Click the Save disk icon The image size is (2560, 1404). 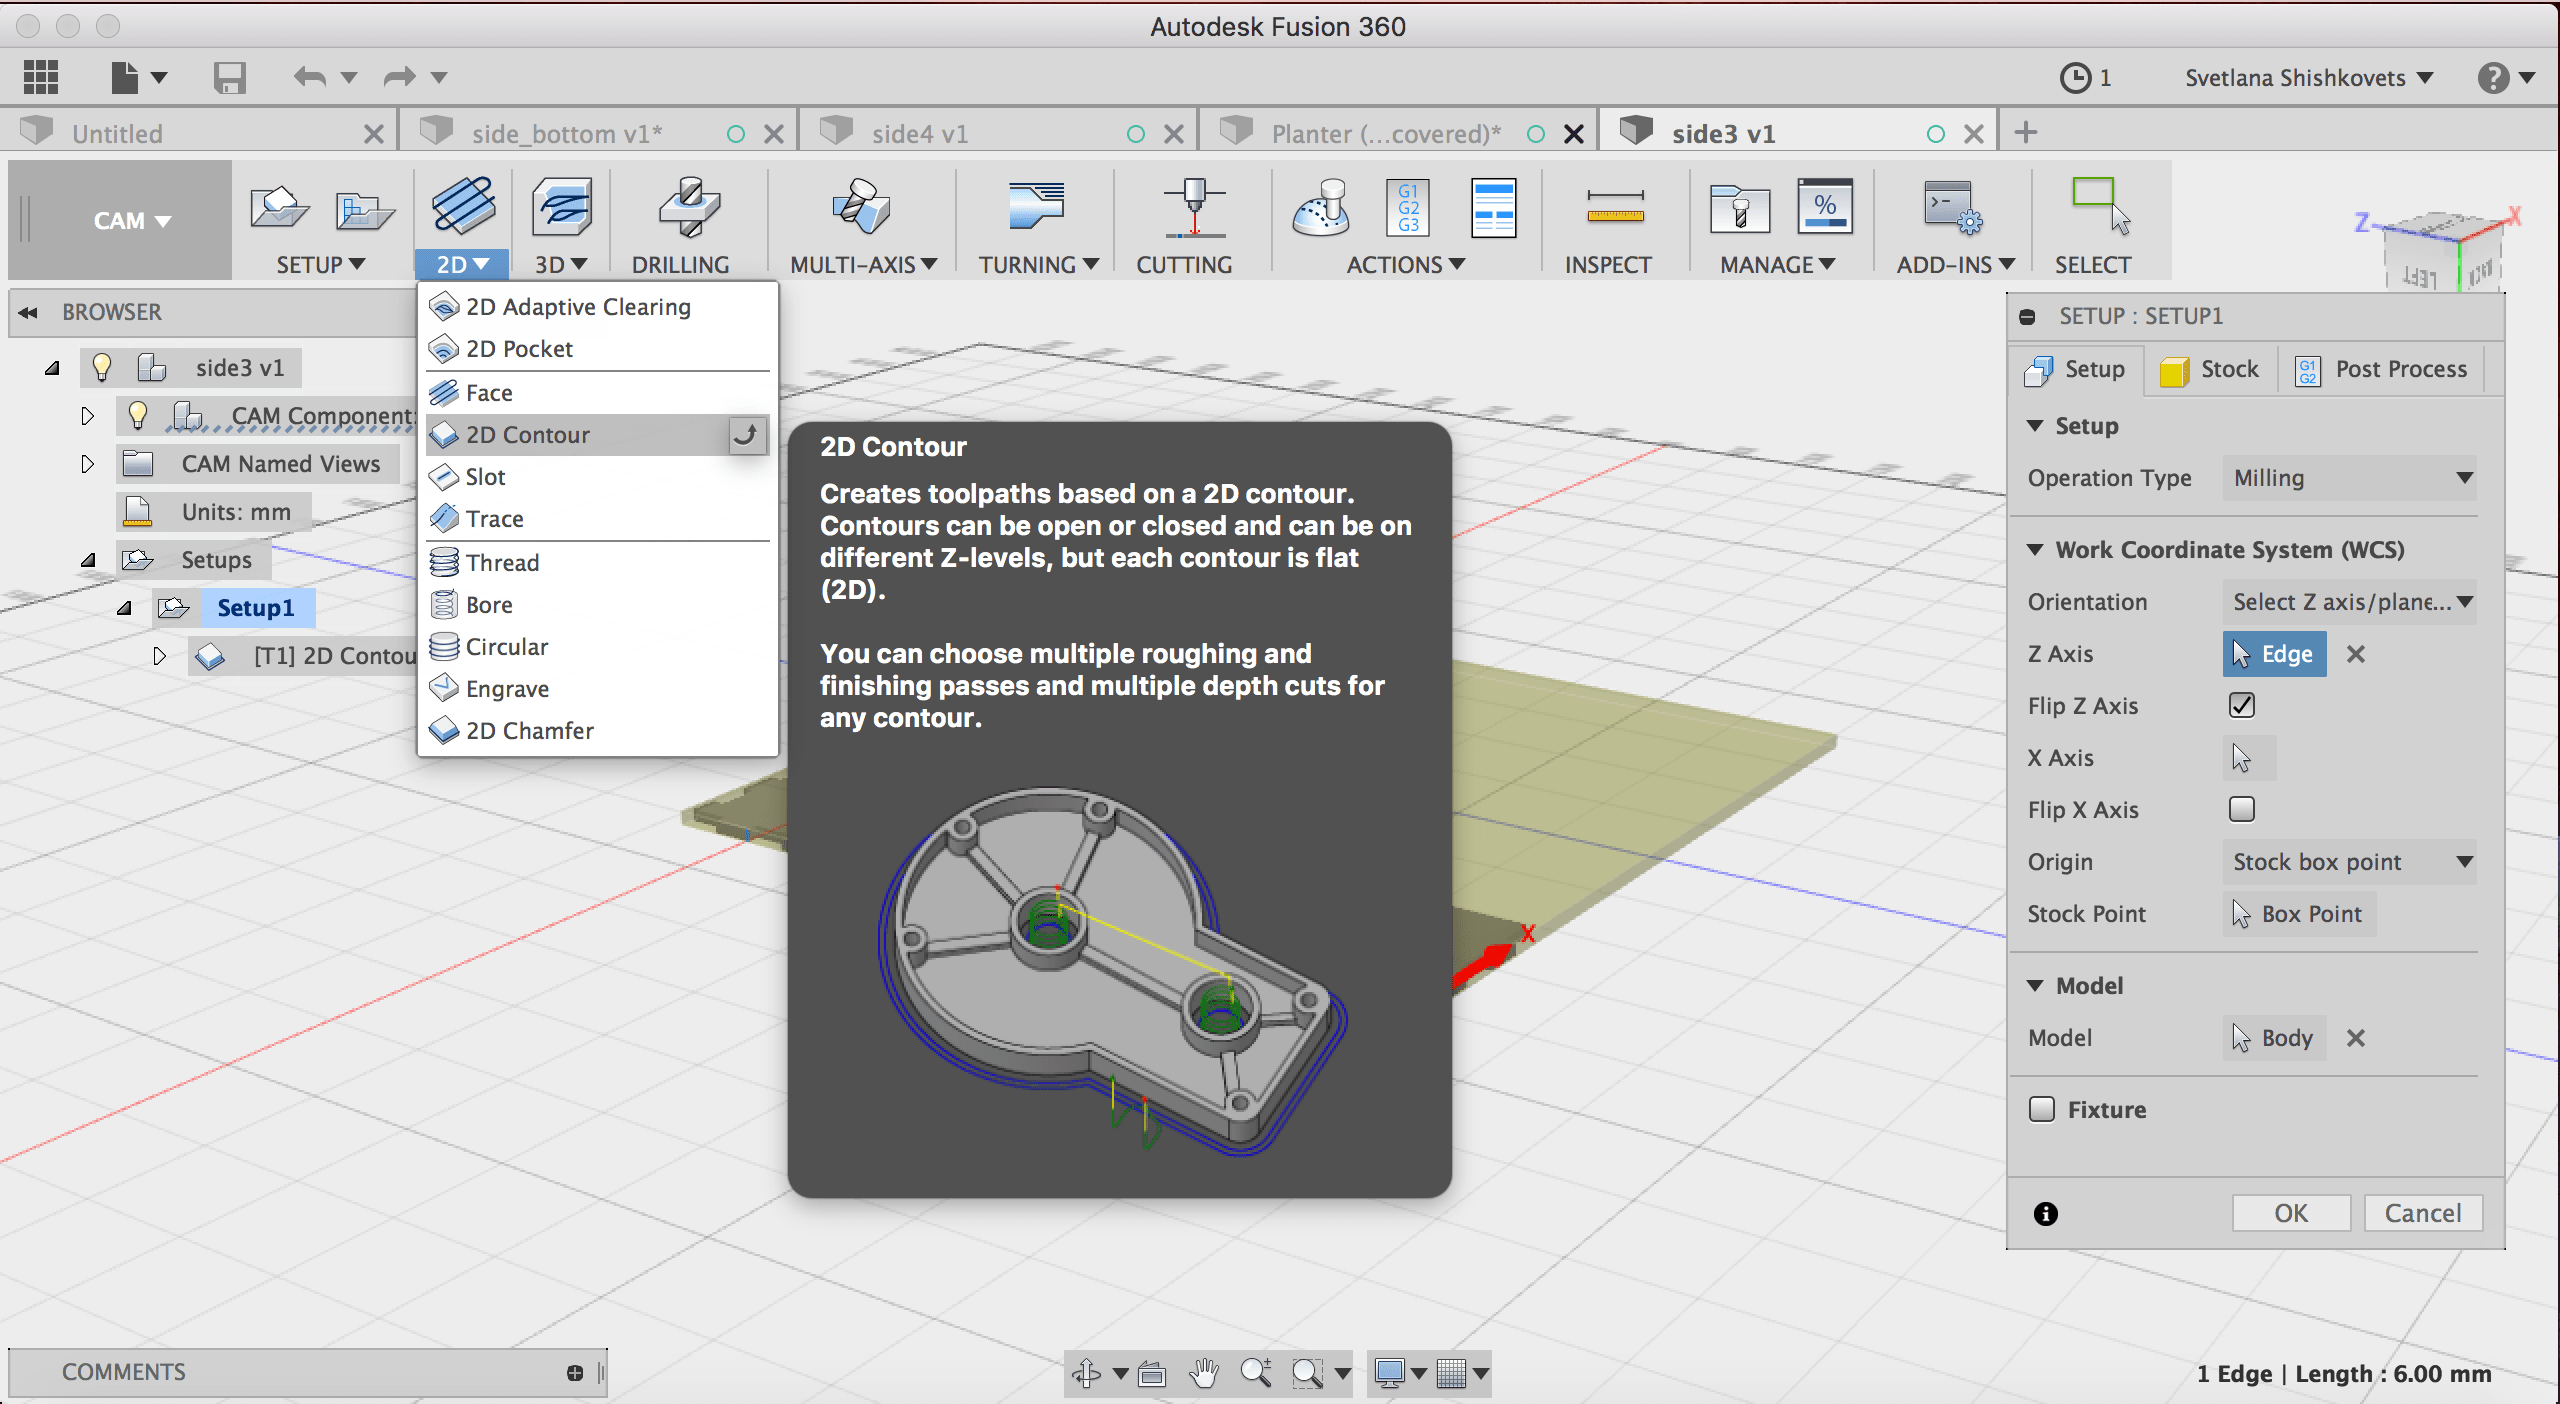pos(230,77)
